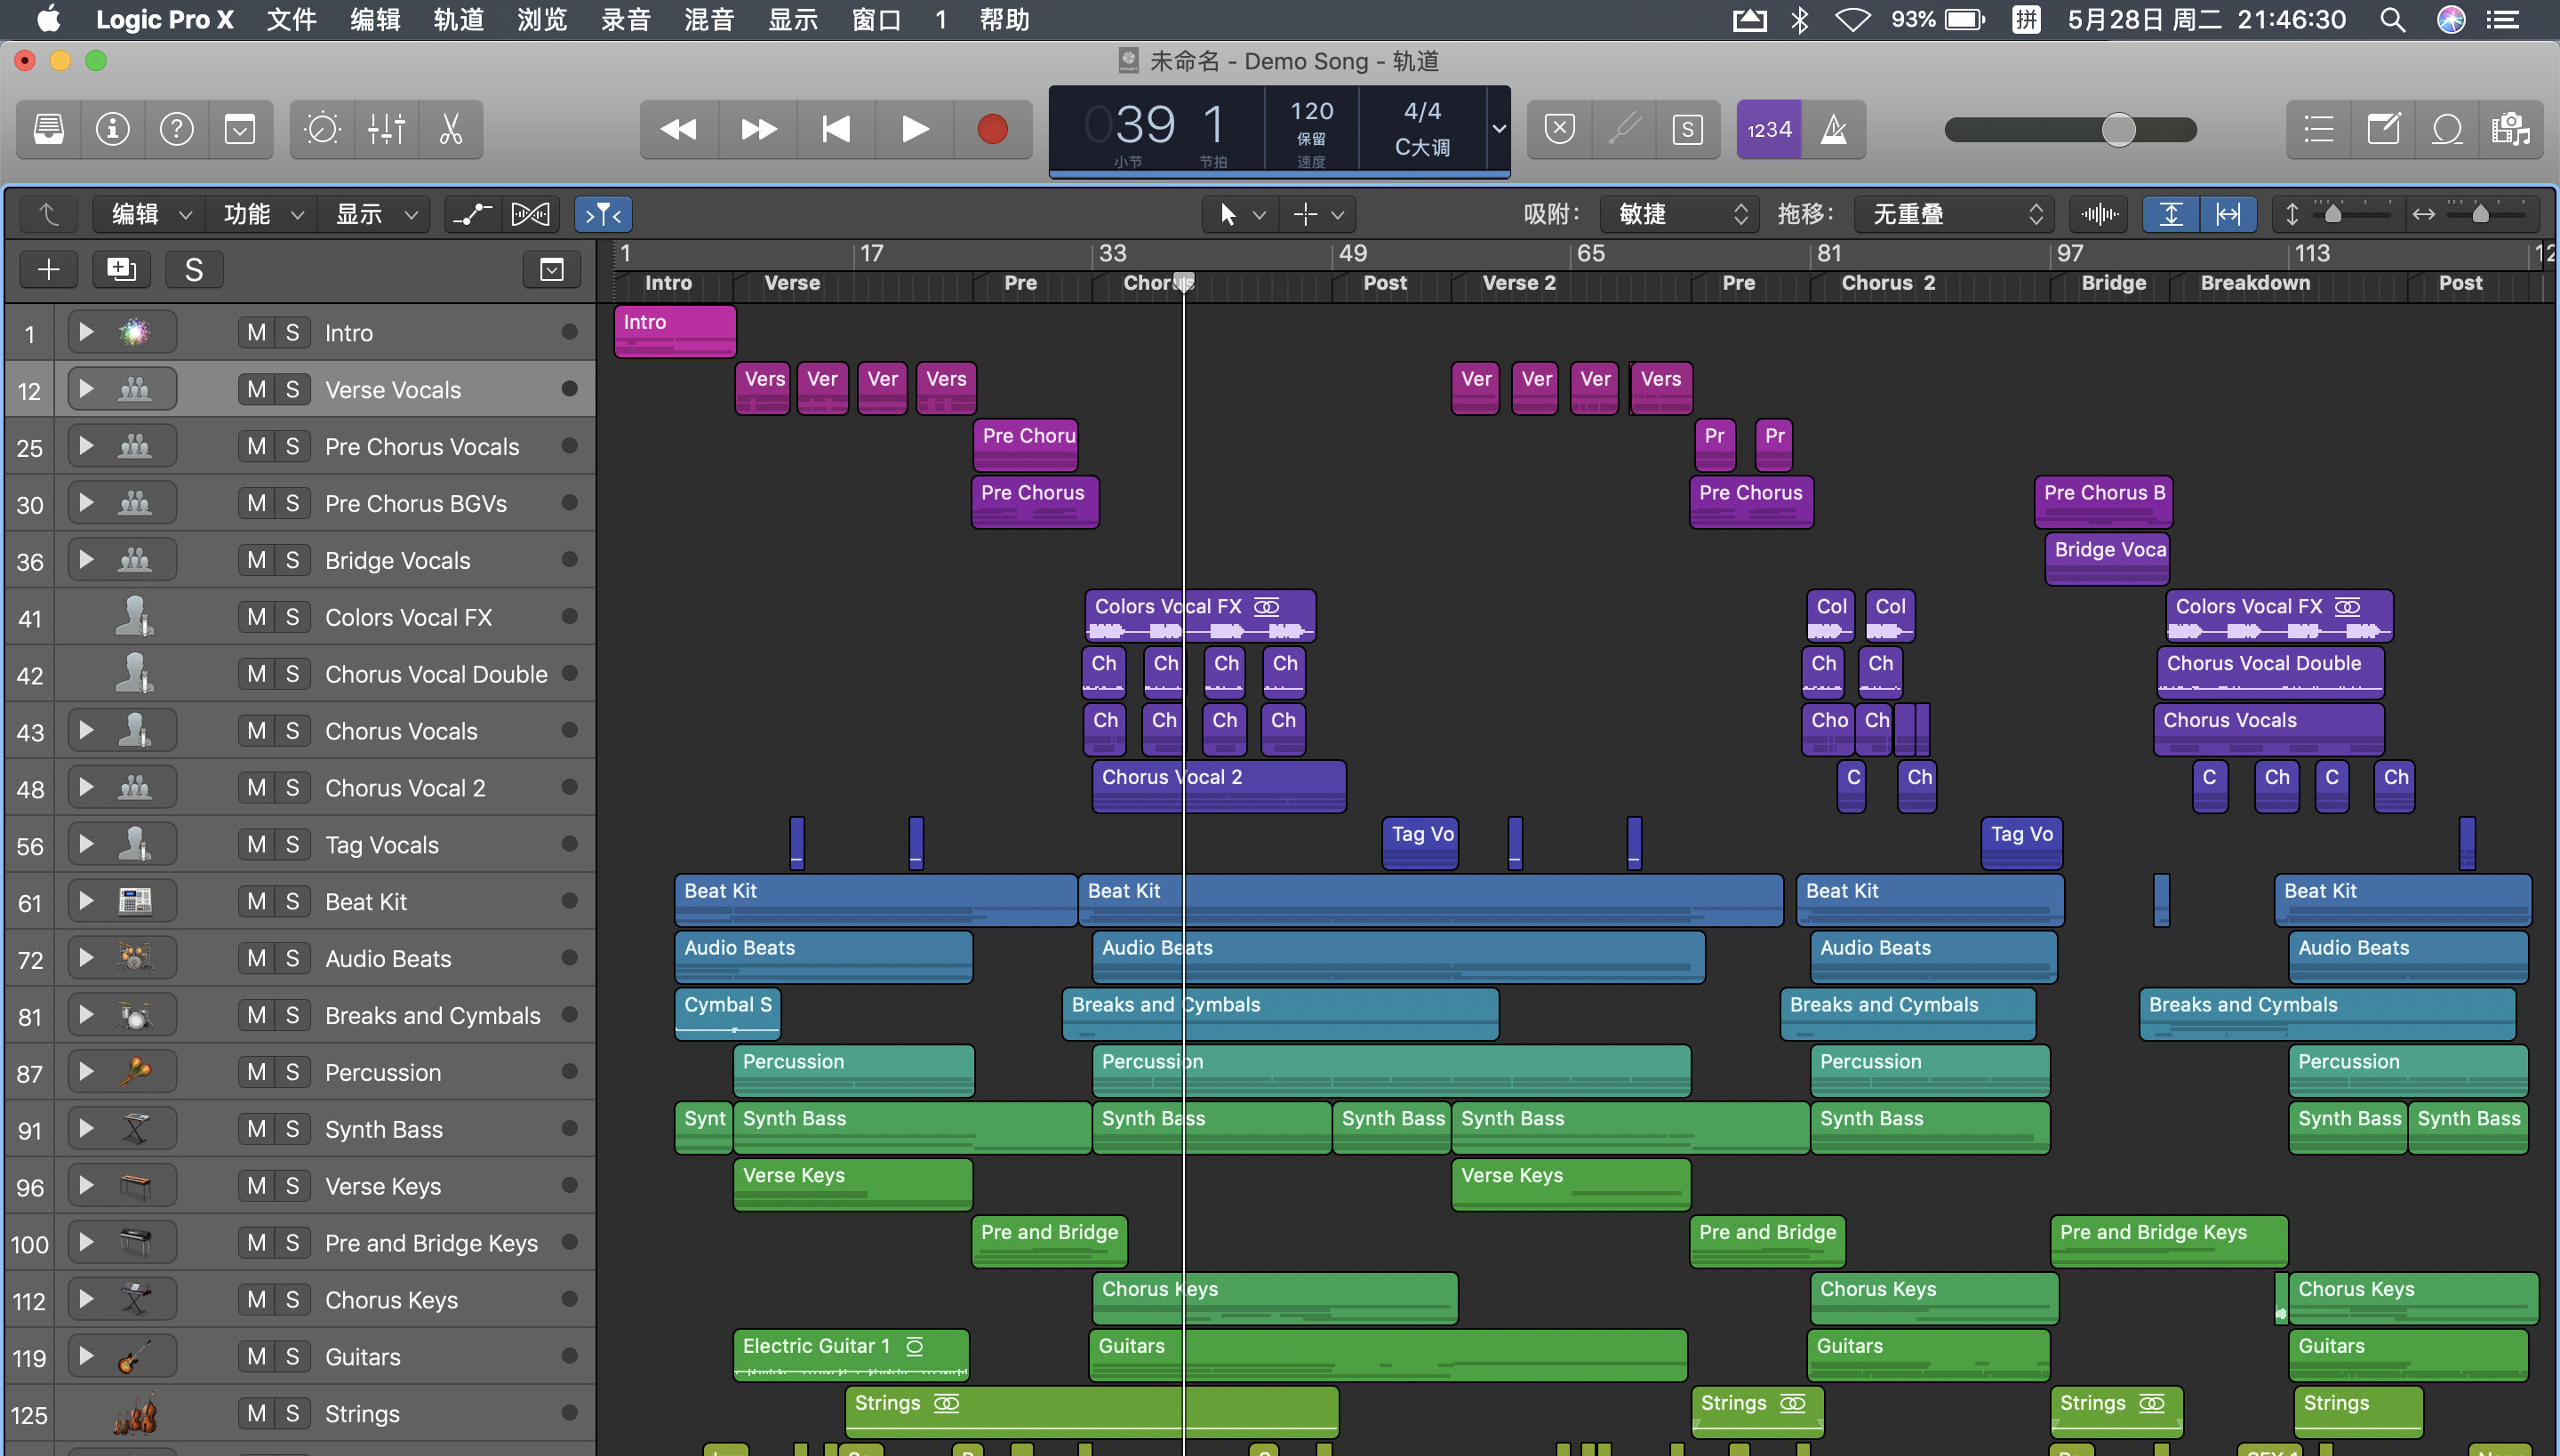
Task: Open Spotlight search in the menu bar
Action: tap(2392, 20)
